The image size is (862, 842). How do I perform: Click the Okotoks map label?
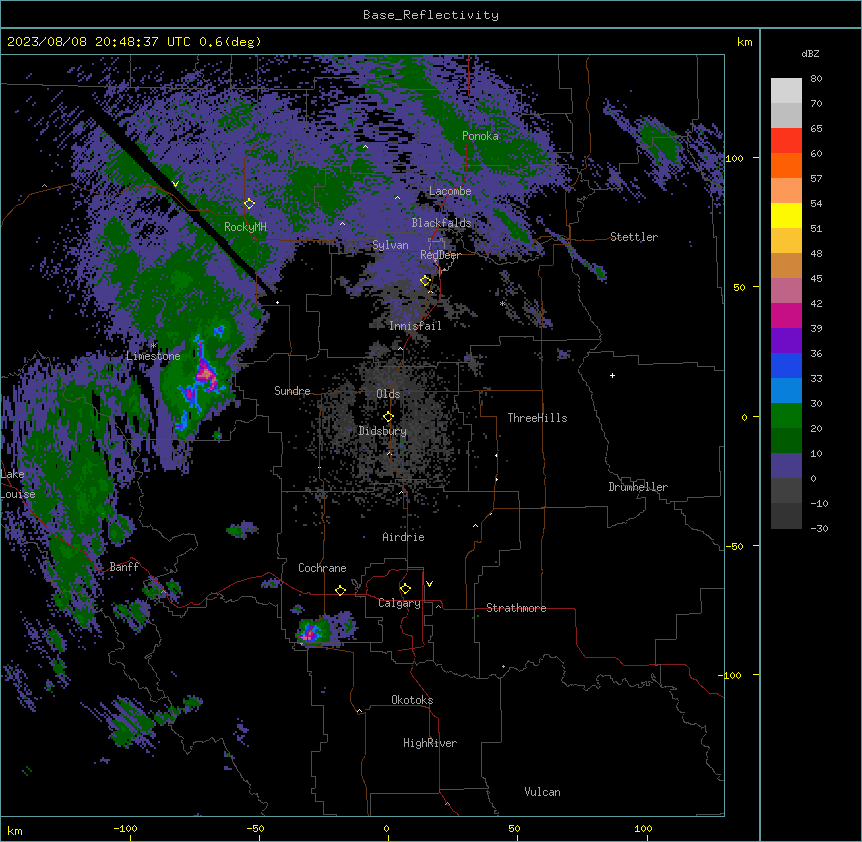[x=412, y=700]
